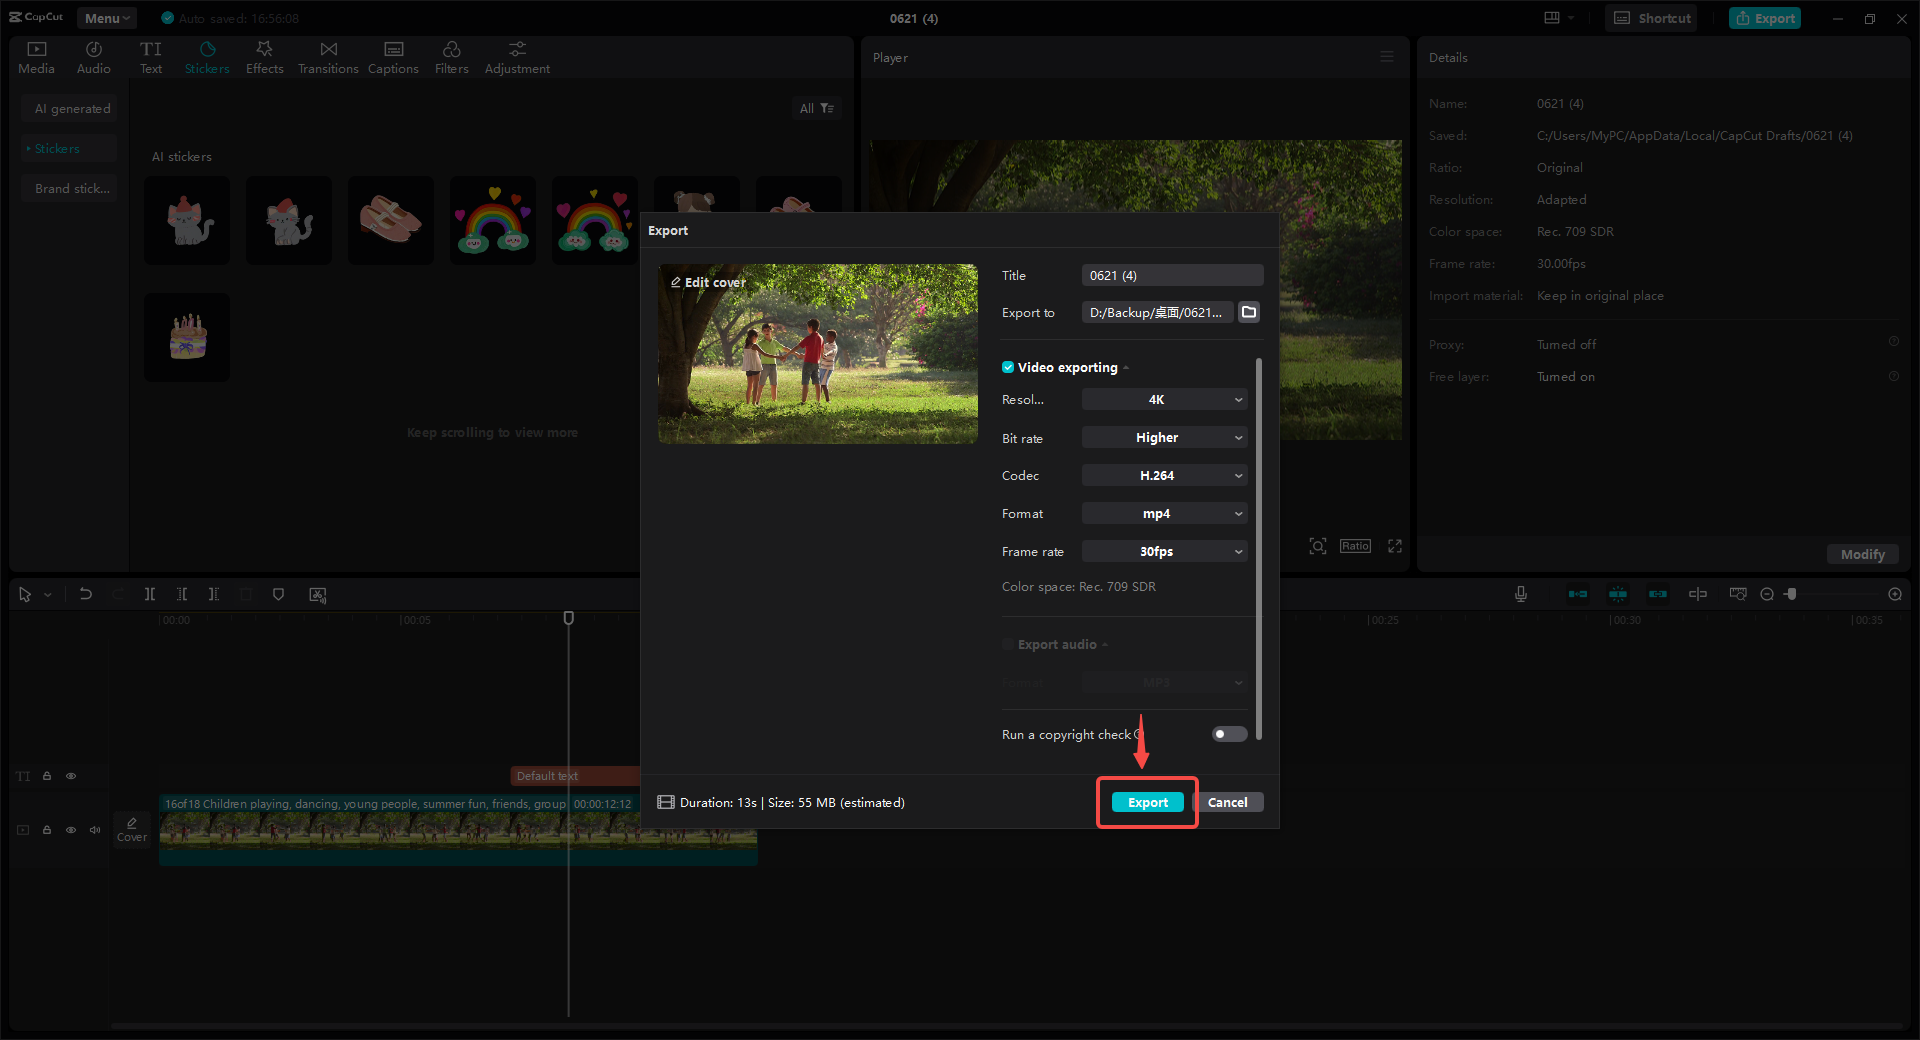Switch to the Transitions panel
This screenshot has height=1040, width=1920.
[328, 56]
